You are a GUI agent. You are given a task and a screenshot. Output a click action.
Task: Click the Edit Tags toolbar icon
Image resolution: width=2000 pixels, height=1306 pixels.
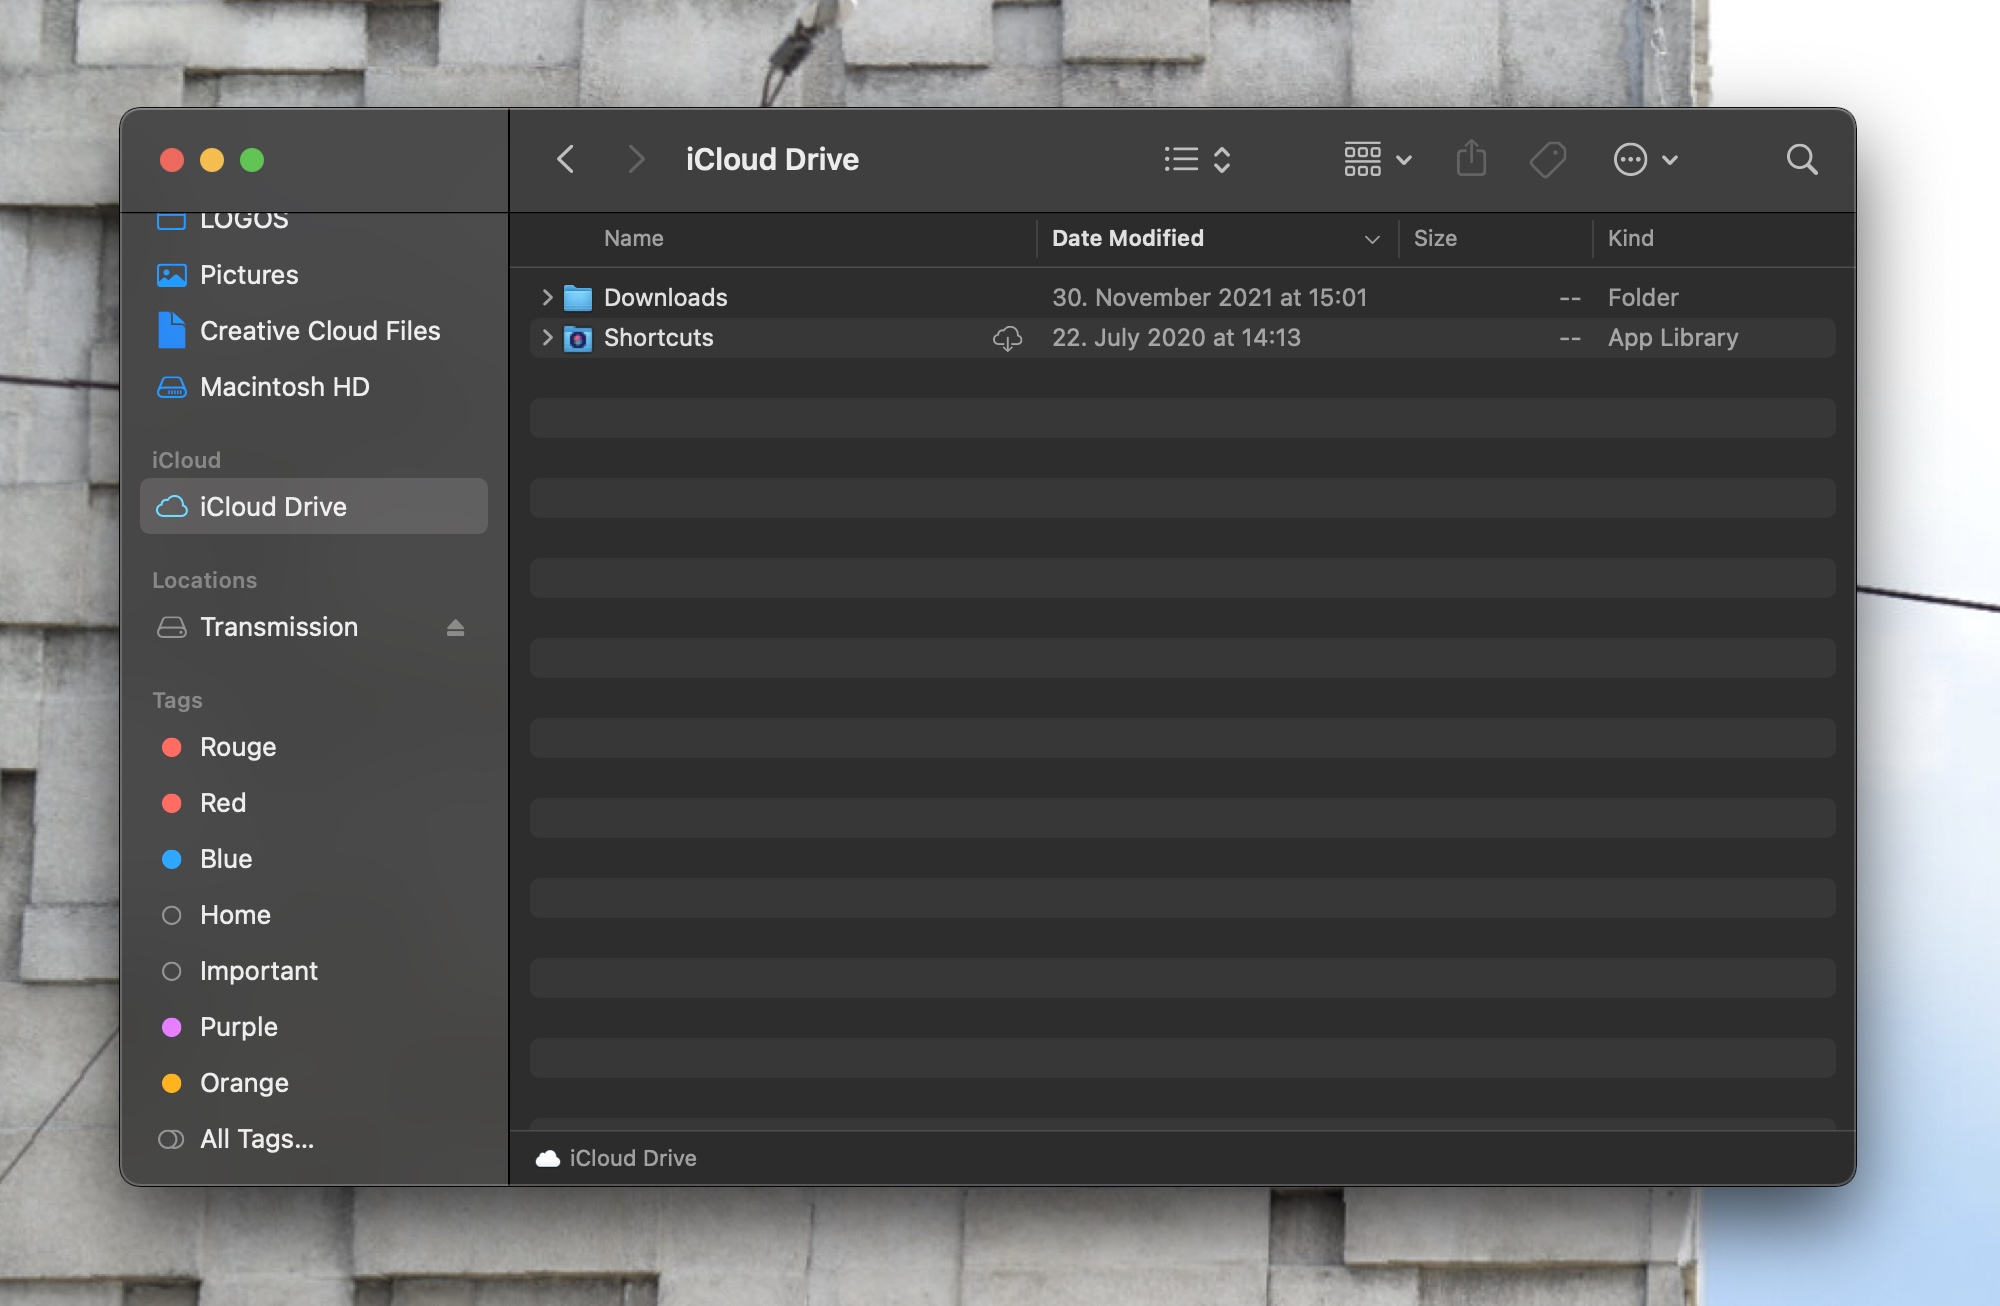pyautogui.click(x=1548, y=159)
